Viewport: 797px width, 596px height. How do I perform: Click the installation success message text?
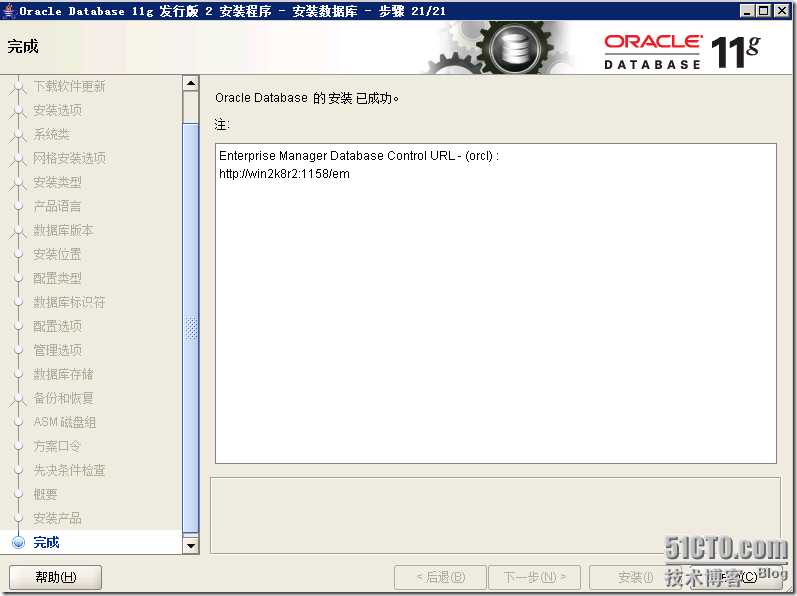click(307, 98)
